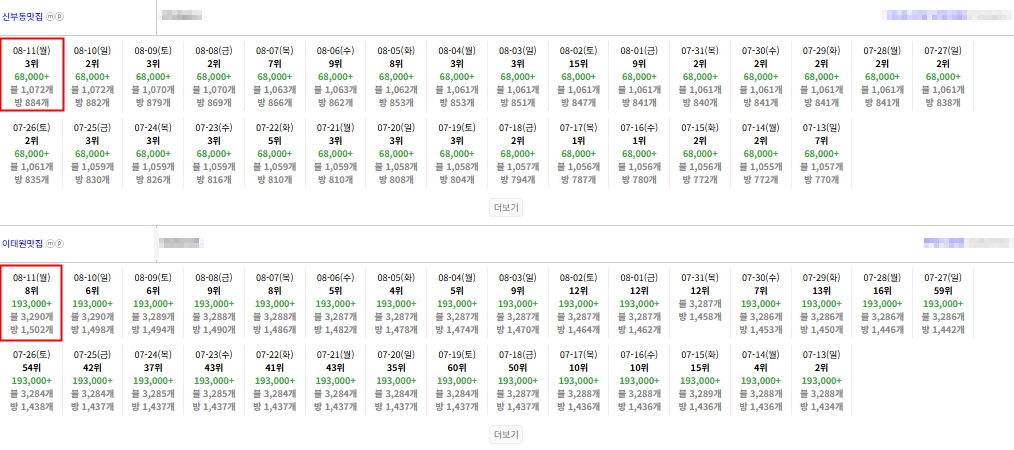Select highlighted 08-11(월) cell in 이태원맛집

tap(32, 303)
